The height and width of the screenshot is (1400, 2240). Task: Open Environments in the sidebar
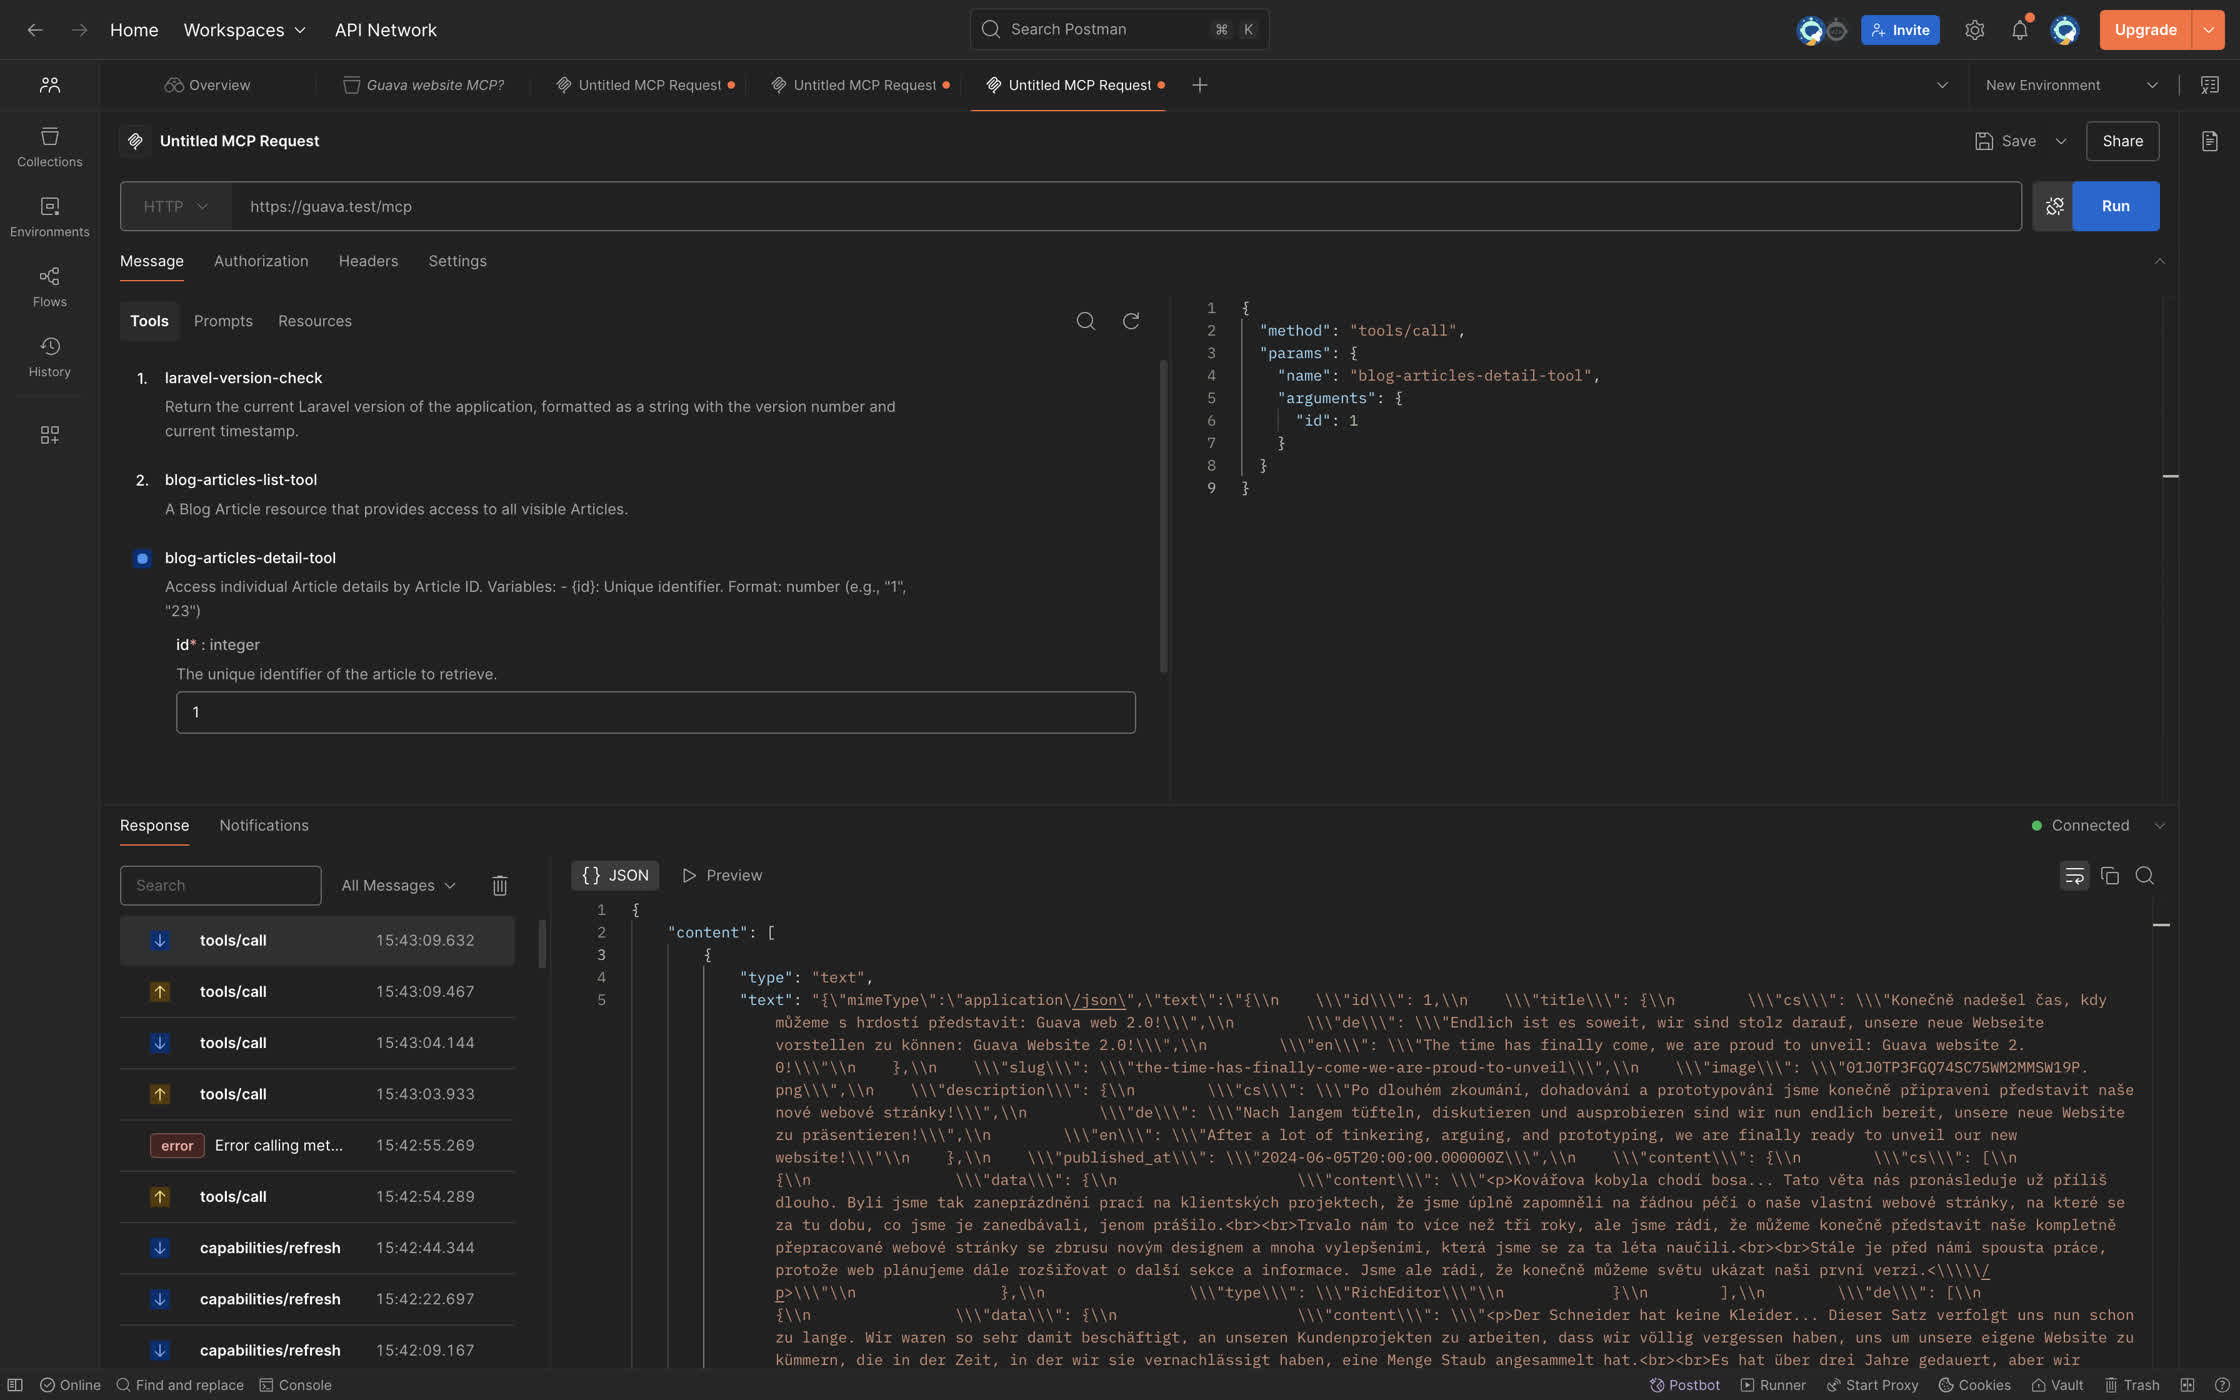[49, 217]
